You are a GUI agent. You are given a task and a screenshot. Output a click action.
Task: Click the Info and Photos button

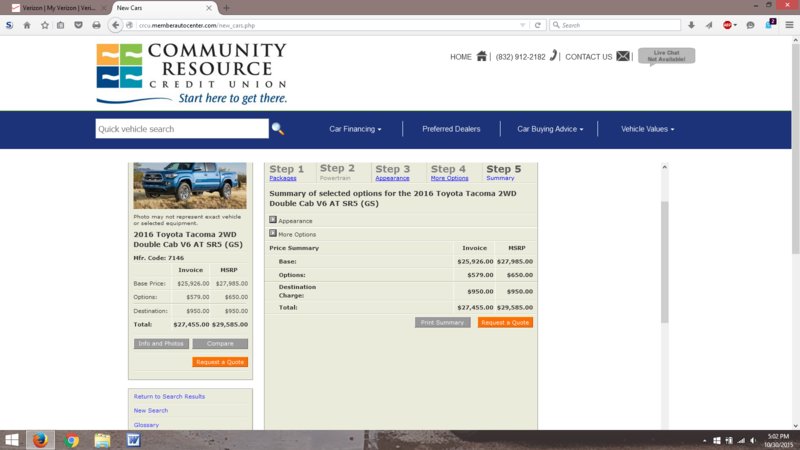[x=161, y=343]
